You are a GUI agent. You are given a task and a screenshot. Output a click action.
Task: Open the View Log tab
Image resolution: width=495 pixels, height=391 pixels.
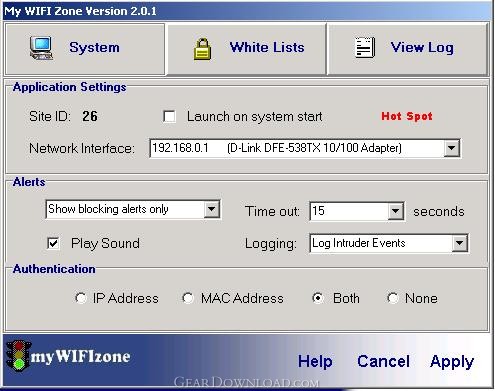[x=407, y=49]
